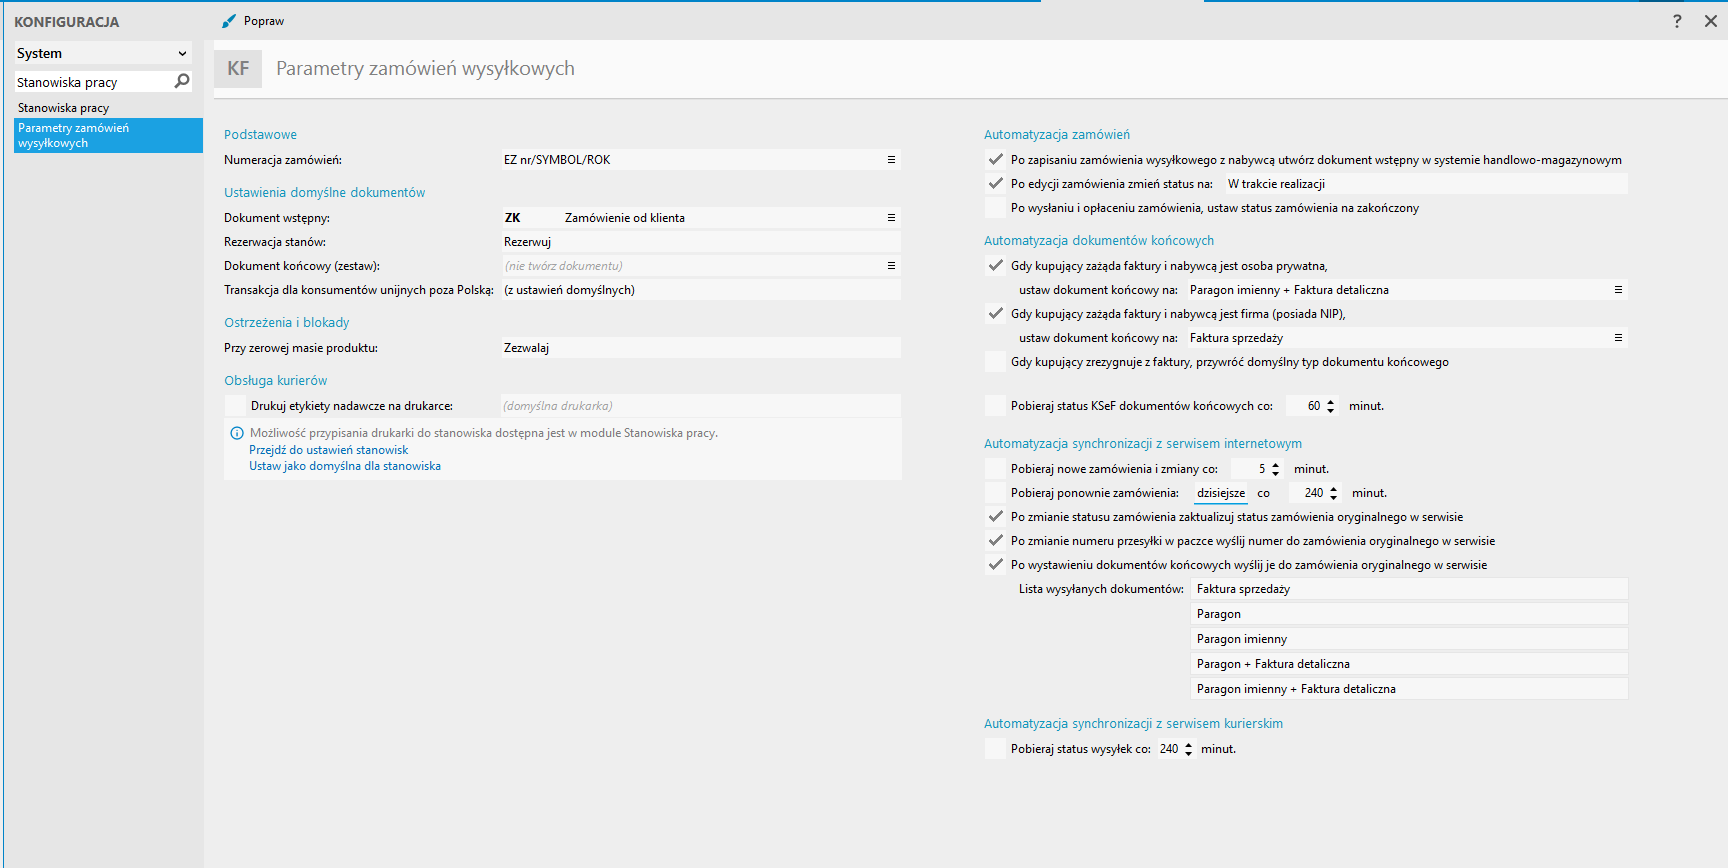This screenshot has height=868, width=1728.
Task: Open list icon for Dokument końcowy (zestaw)
Action: [x=891, y=266]
